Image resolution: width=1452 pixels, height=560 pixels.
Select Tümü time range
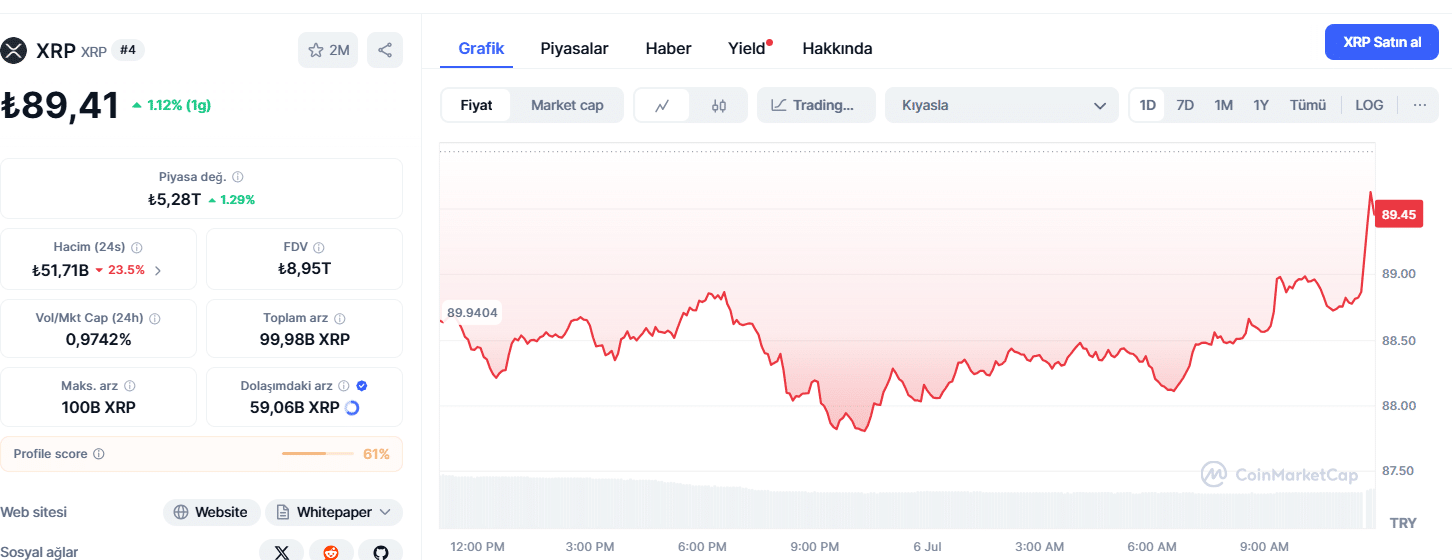tap(1308, 105)
